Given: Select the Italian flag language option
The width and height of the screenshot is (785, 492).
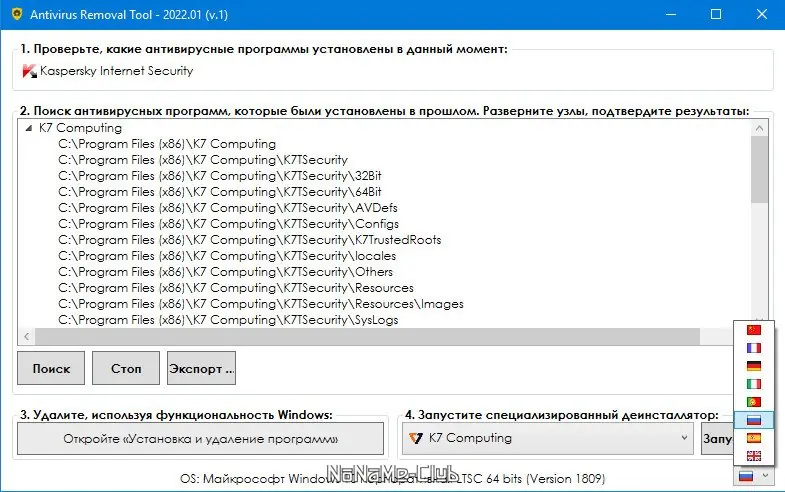Looking at the screenshot, I should tap(753, 384).
